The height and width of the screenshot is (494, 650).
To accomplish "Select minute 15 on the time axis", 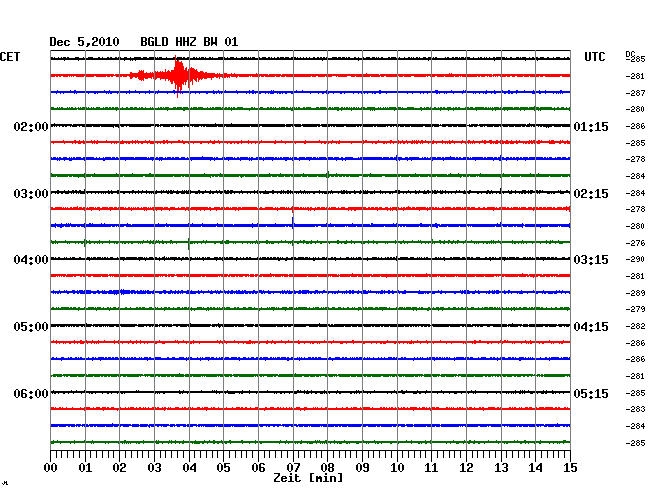I will coord(569,467).
